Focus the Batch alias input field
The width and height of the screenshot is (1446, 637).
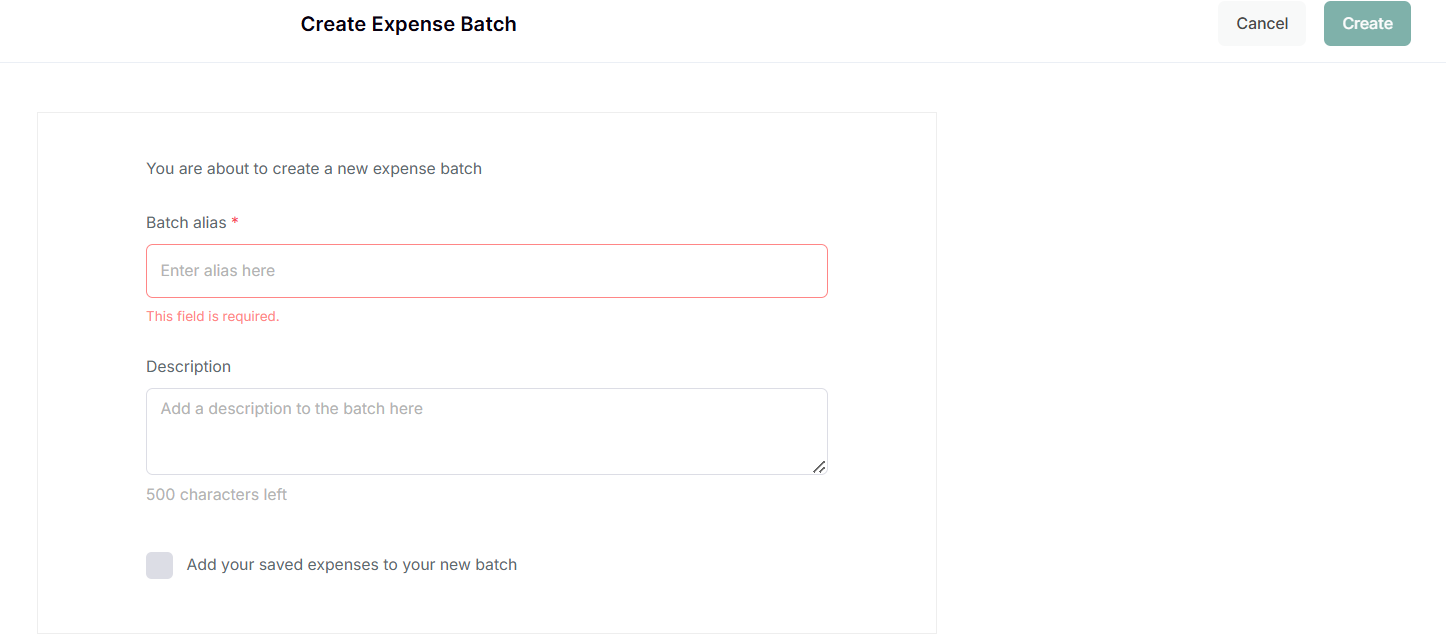pos(487,271)
